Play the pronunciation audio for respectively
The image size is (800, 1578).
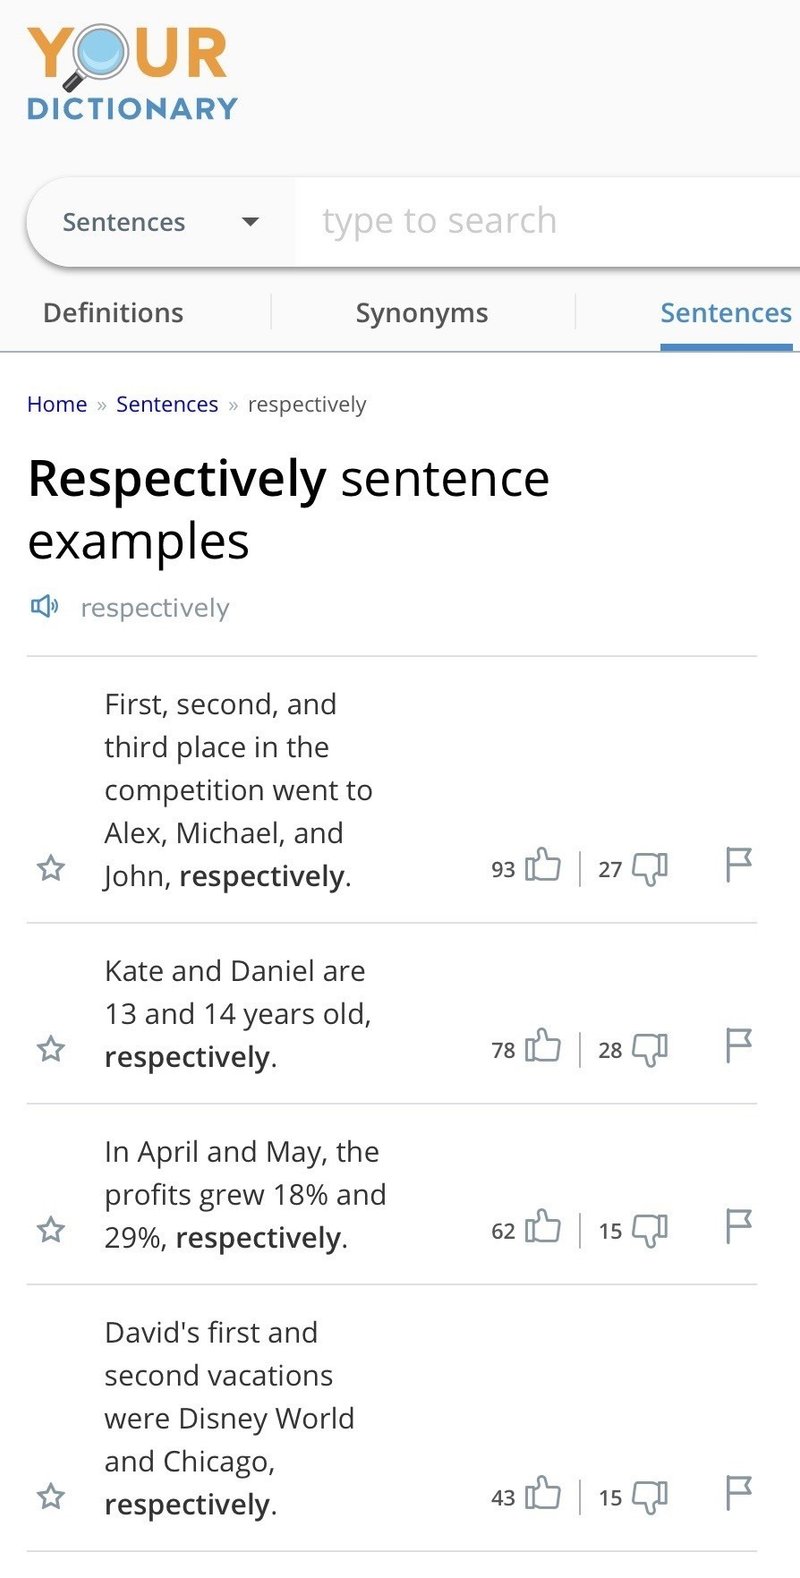pyautogui.click(x=45, y=606)
